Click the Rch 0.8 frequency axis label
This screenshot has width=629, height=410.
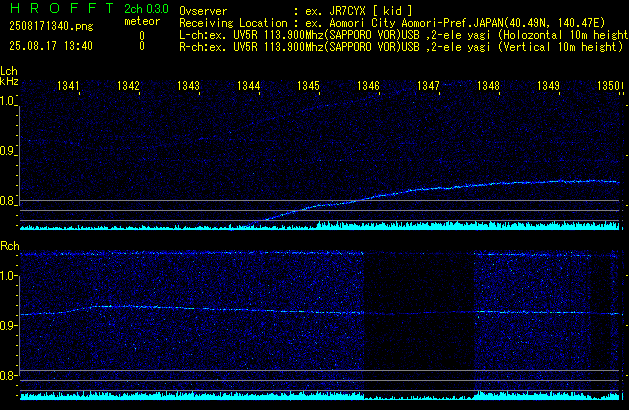[x=7, y=375]
